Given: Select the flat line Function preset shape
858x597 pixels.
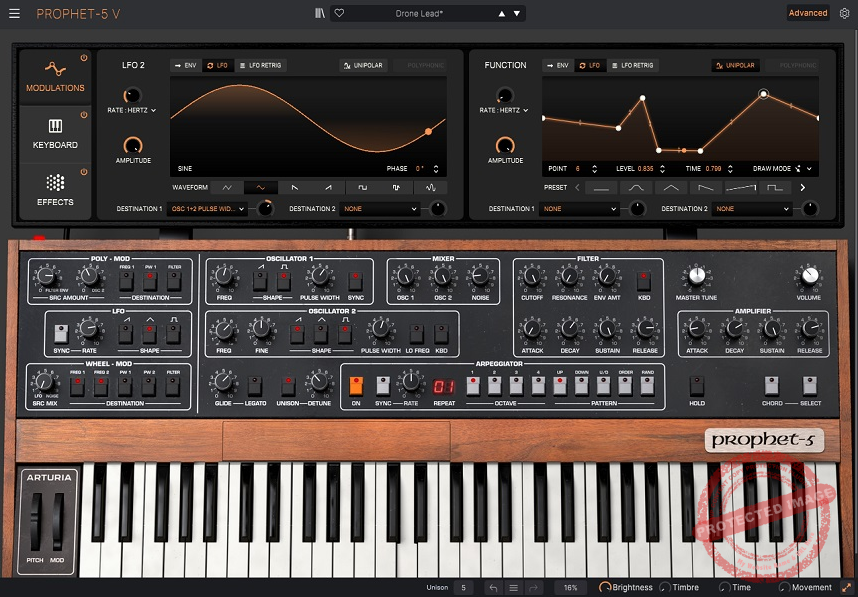Looking at the screenshot, I should [x=601, y=188].
